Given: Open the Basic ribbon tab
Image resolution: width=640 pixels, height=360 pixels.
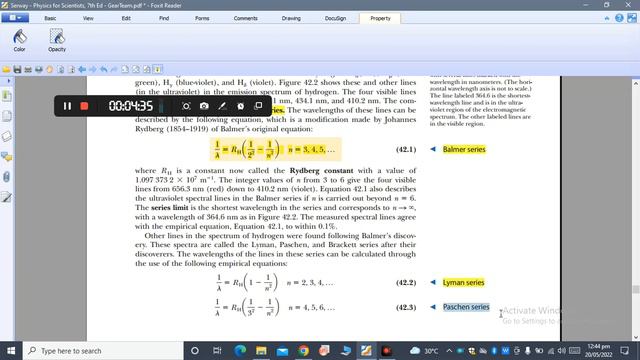Looking at the screenshot, I should pos(50,18).
